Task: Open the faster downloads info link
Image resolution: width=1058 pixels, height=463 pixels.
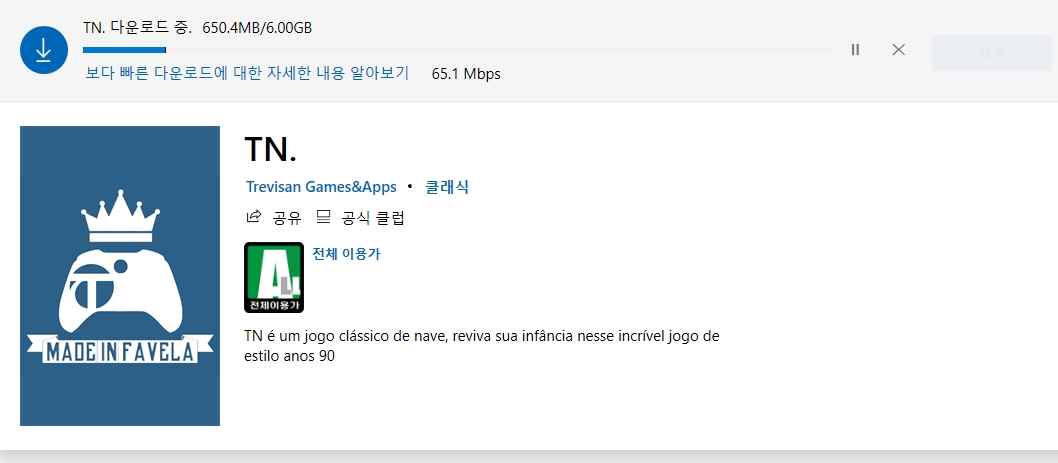Action: (247, 73)
